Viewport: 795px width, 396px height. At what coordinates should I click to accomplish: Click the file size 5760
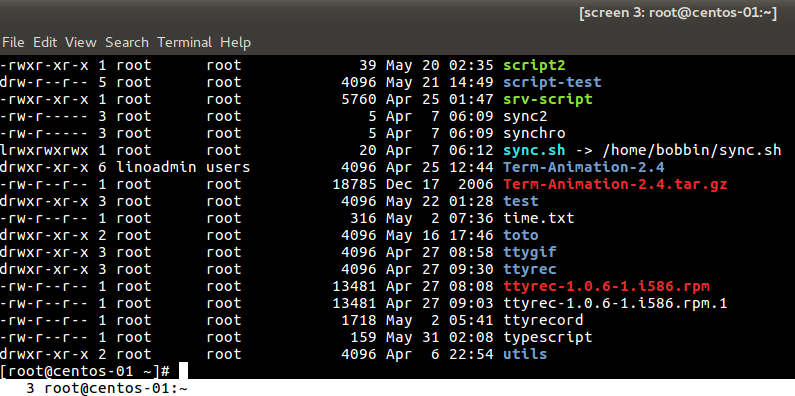click(x=358, y=99)
